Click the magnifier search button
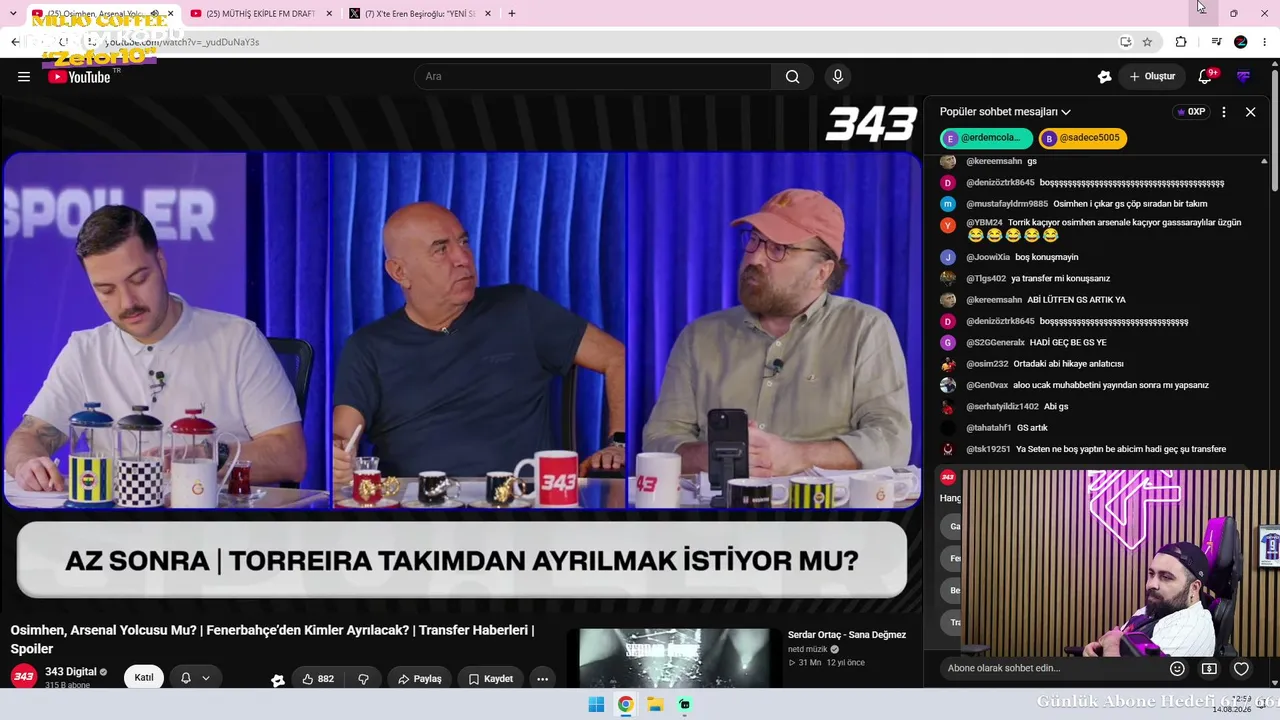Screen dimensions: 1280x720 [793, 77]
